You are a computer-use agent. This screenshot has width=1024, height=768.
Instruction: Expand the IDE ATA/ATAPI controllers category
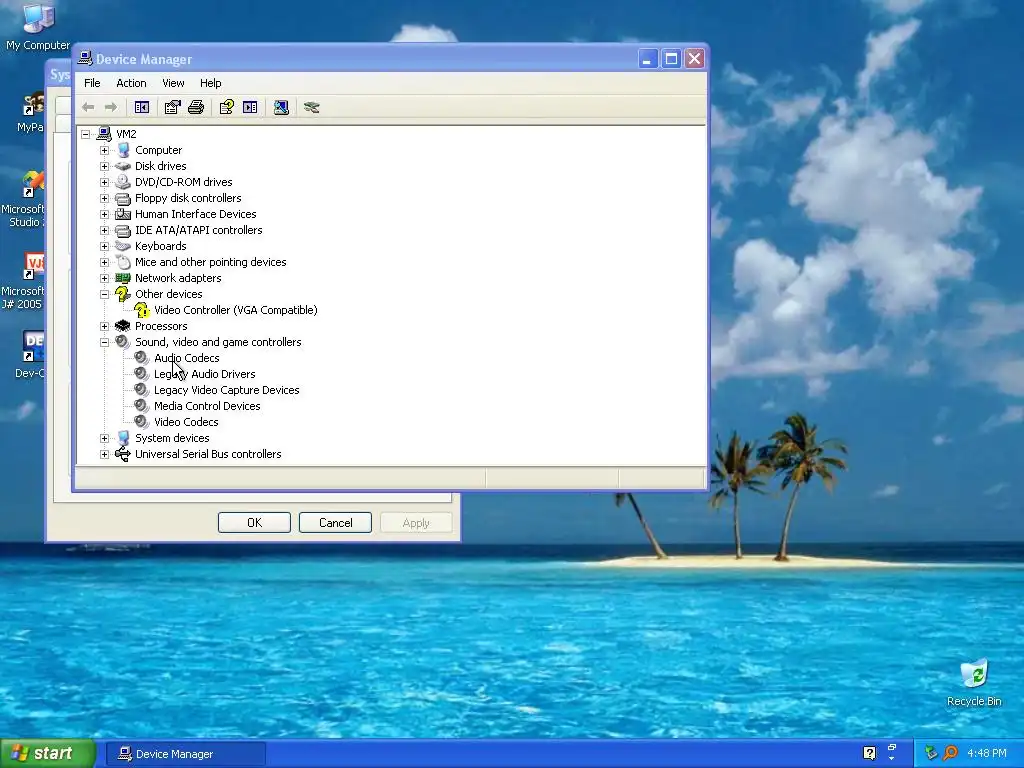pyautogui.click(x=104, y=230)
